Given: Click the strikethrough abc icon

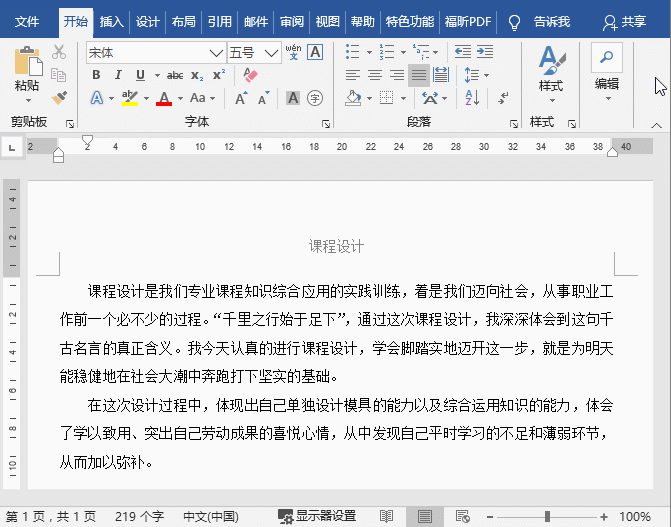Looking at the screenshot, I should click(175, 76).
